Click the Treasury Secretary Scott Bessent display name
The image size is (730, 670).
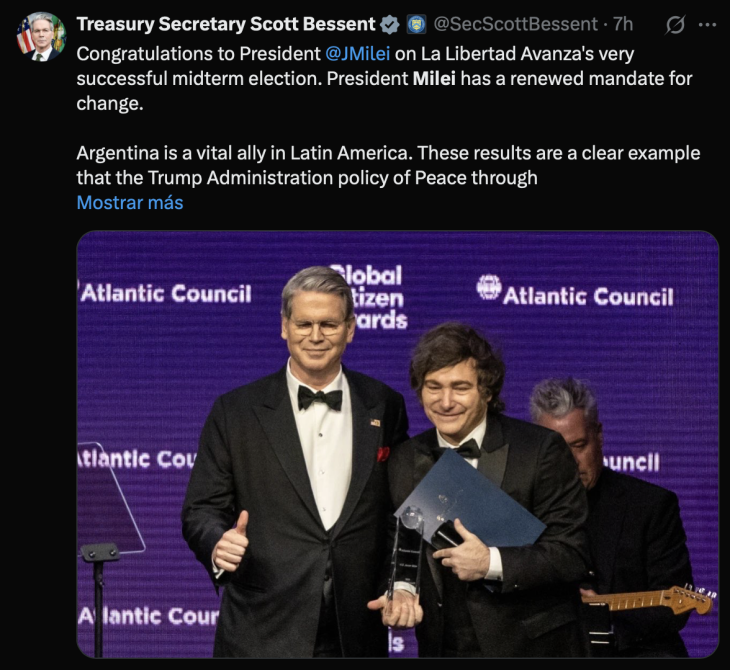pyautogui.click(x=226, y=24)
